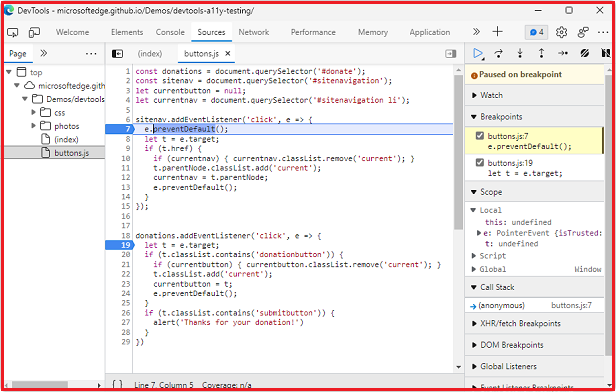Pretty print the code with braces icon
Image resolution: width=616 pixels, height=392 pixels.
click(x=117, y=384)
